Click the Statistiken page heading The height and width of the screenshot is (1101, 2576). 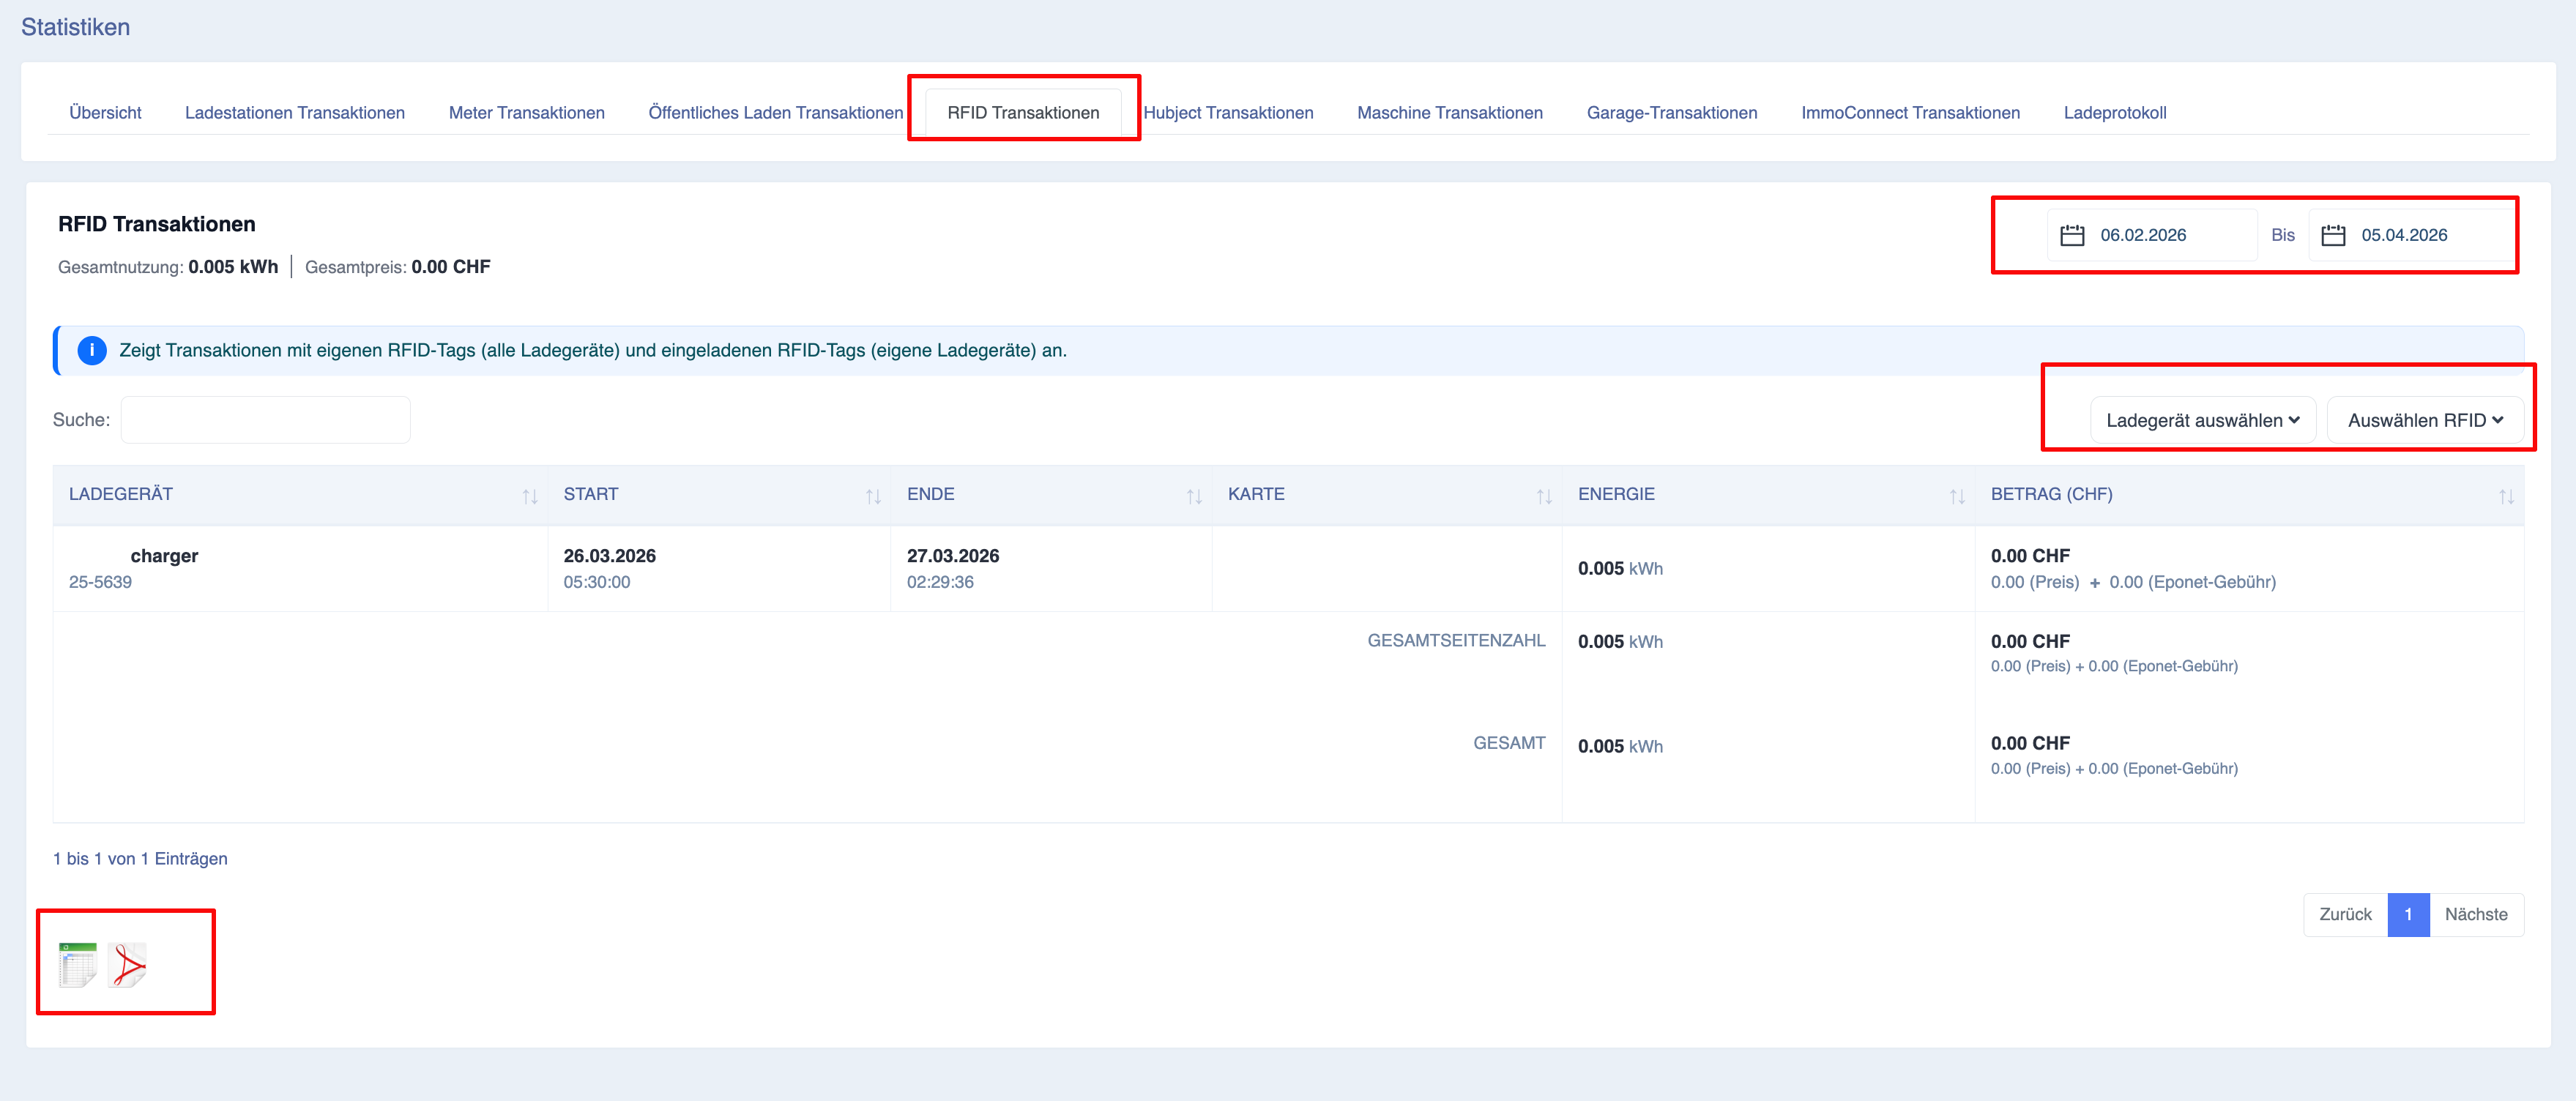tap(75, 27)
